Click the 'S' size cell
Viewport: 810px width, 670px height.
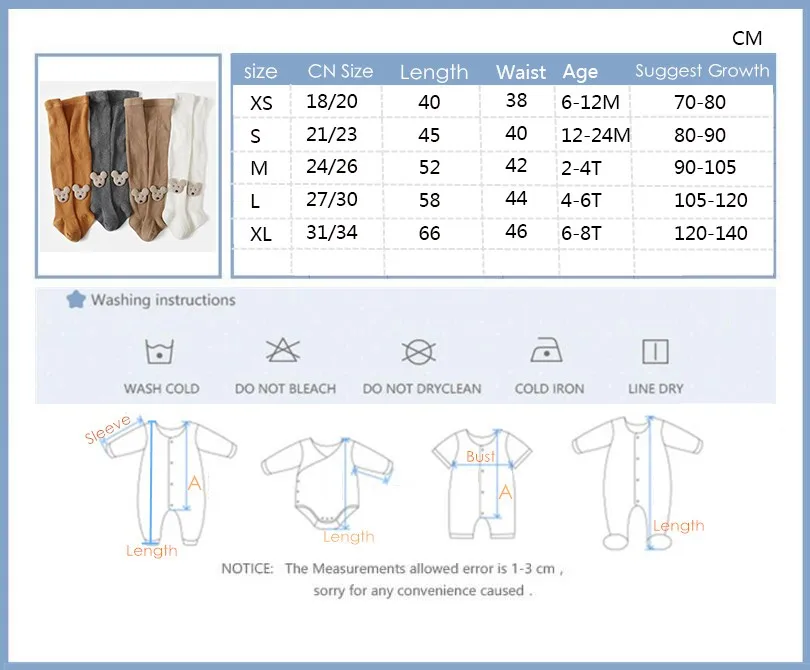[255, 136]
